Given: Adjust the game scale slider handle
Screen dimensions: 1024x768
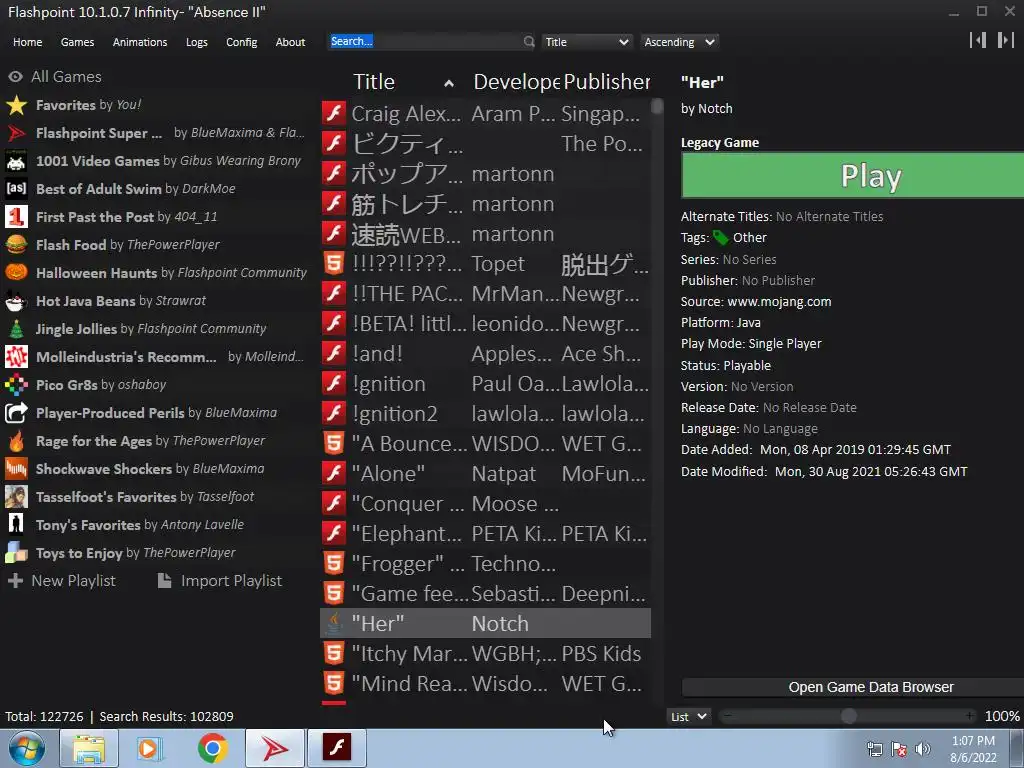Looking at the screenshot, I should (x=848, y=716).
